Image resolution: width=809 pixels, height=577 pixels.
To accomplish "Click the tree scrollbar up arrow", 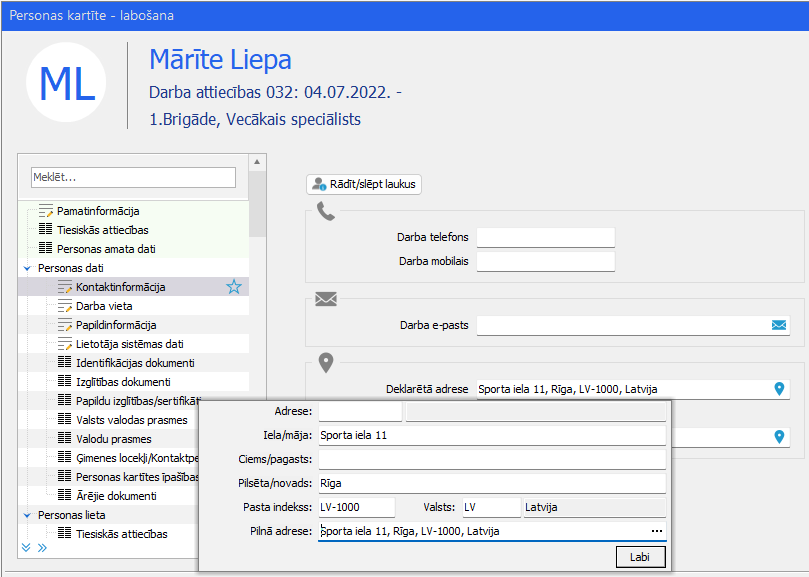I will coord(257,162).
